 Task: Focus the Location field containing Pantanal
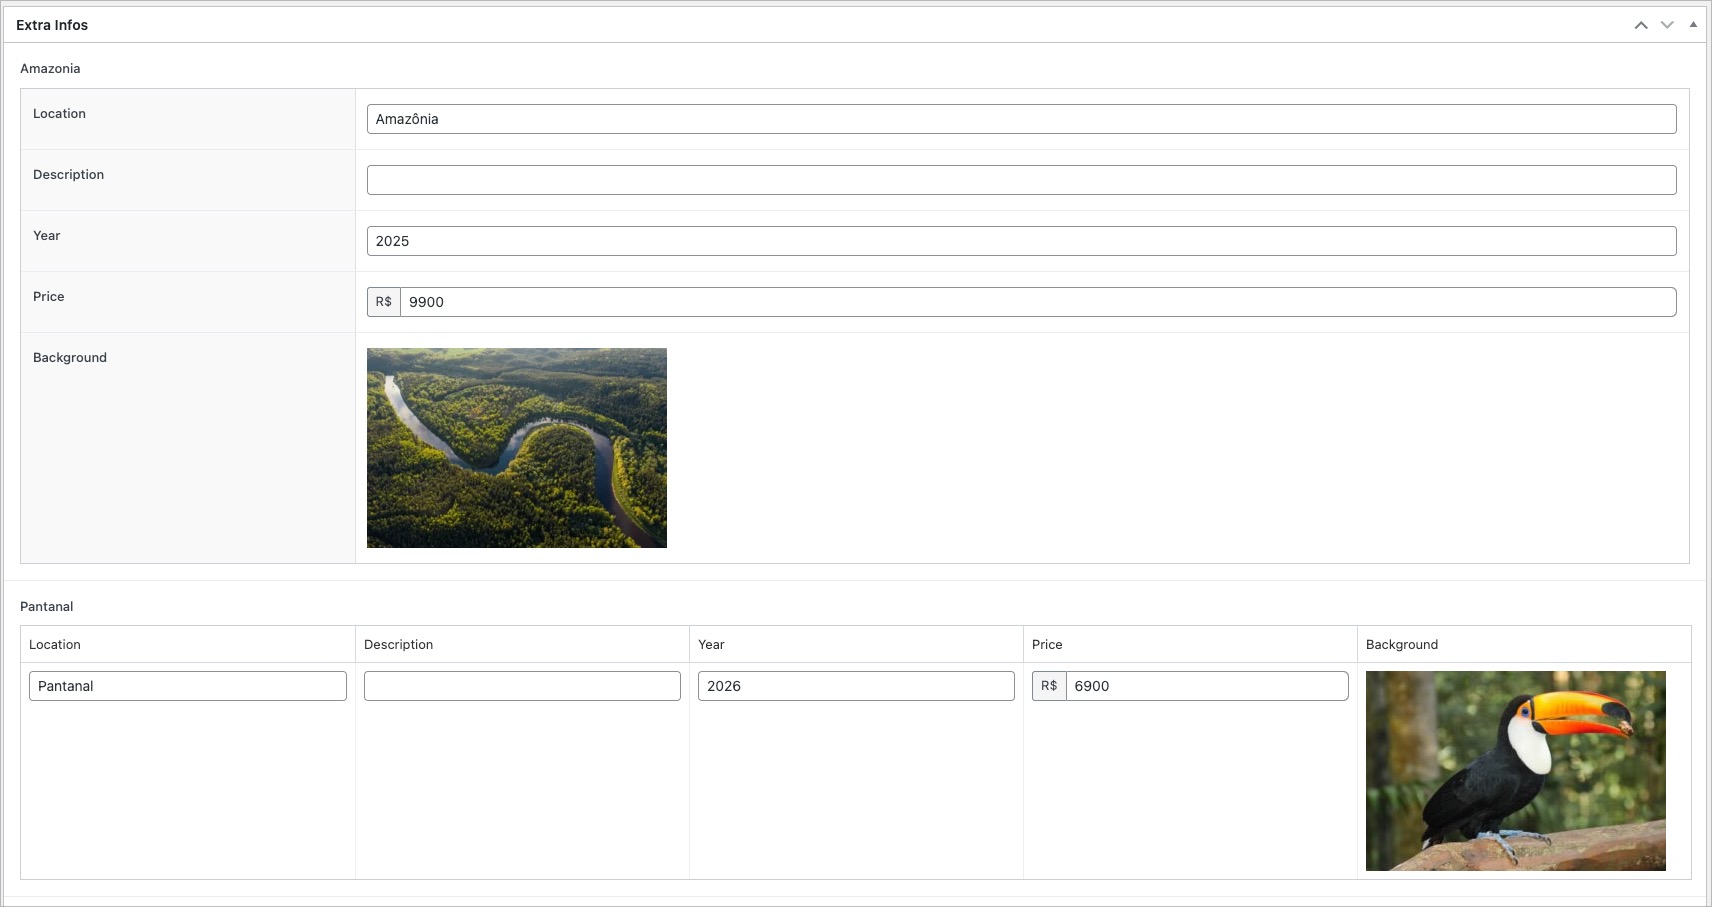click(187, 686)
